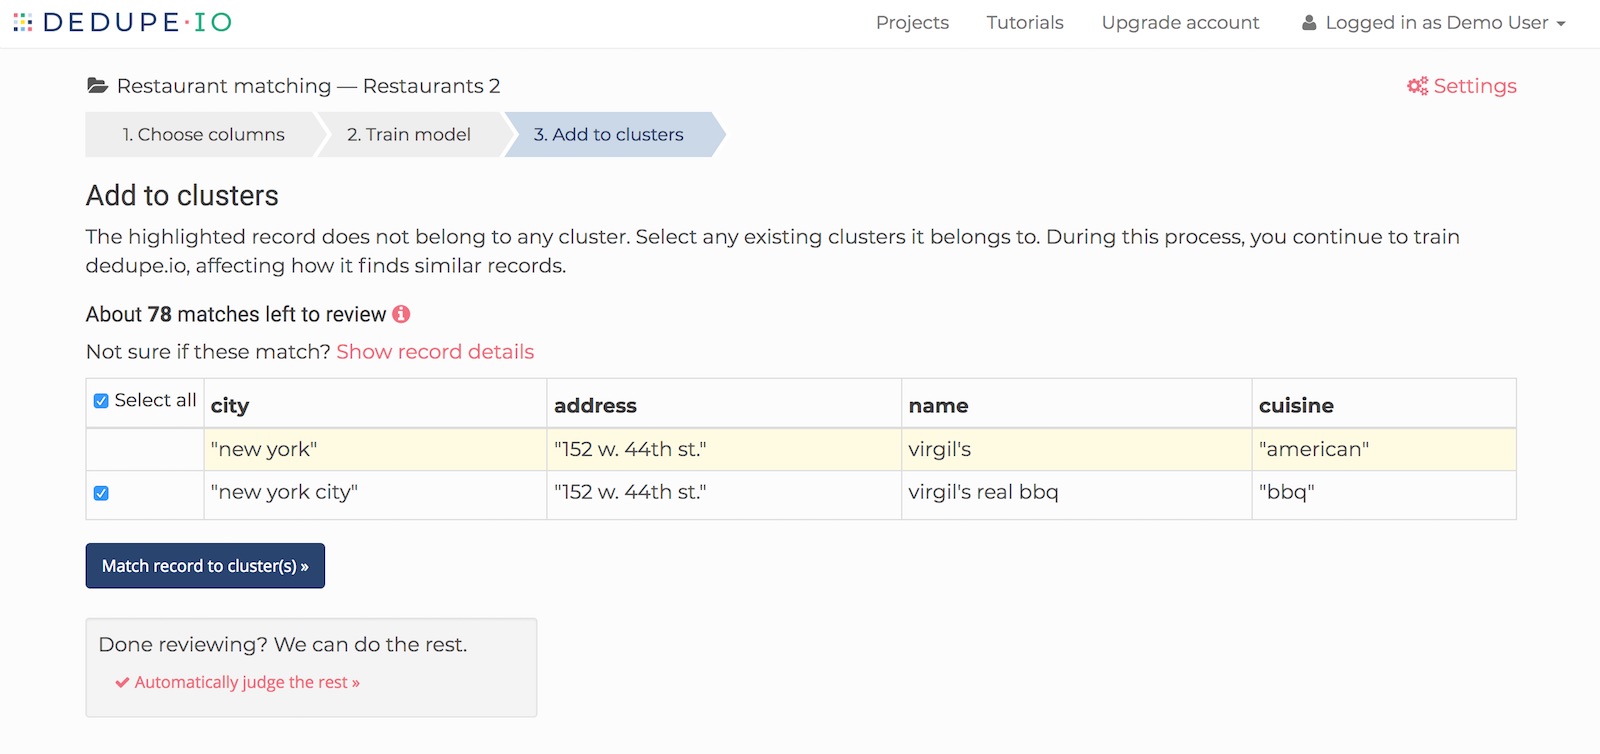This screenshot has height=754, width=1600.
Task: Click the Add to clusters heading
Action: click(182, 196)
